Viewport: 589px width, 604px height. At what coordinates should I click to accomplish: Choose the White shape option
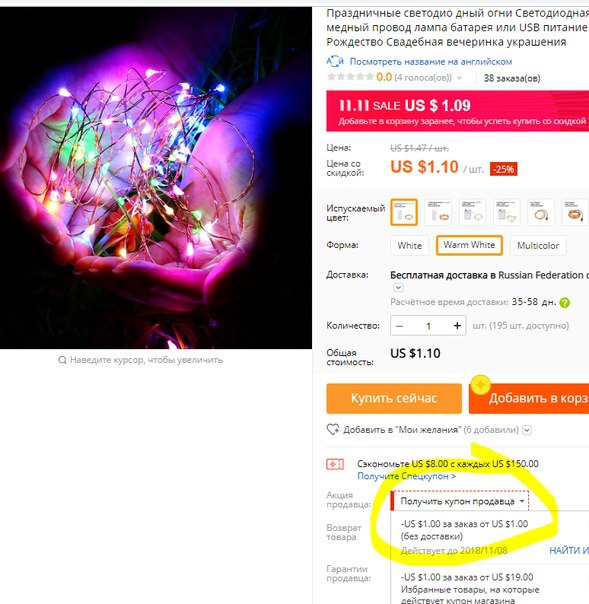[409, 246]
